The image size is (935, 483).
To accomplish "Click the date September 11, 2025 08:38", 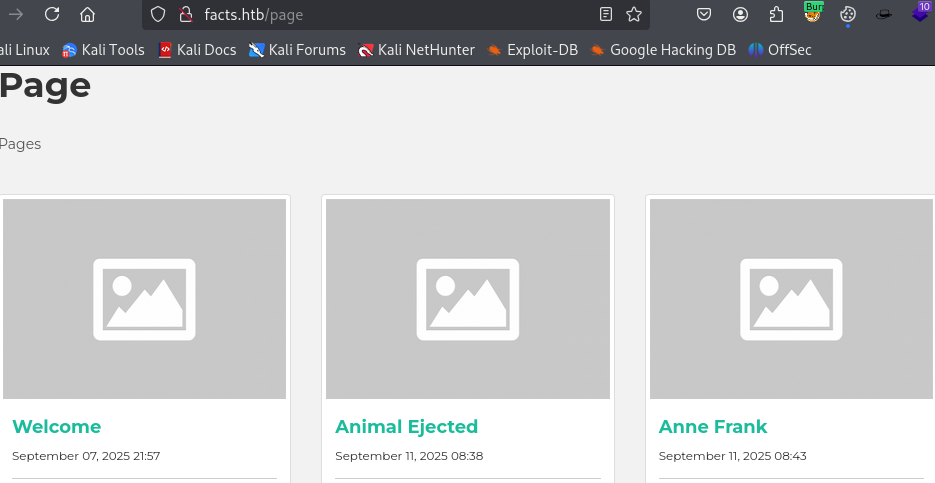I will click(409, 456).
